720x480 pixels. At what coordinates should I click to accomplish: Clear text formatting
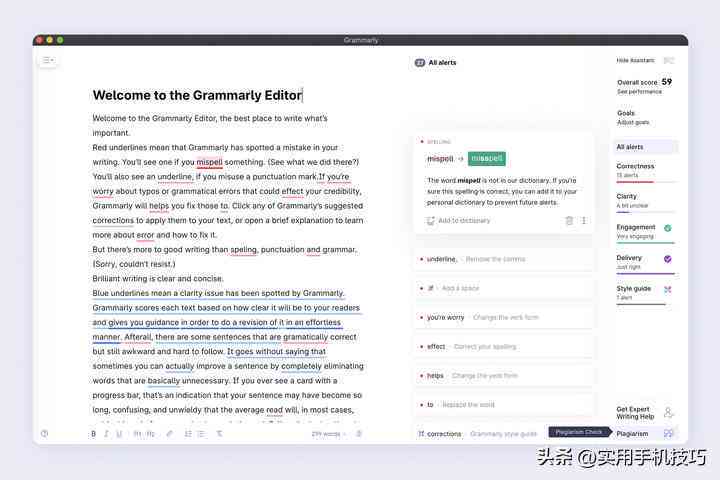point(219,434)
